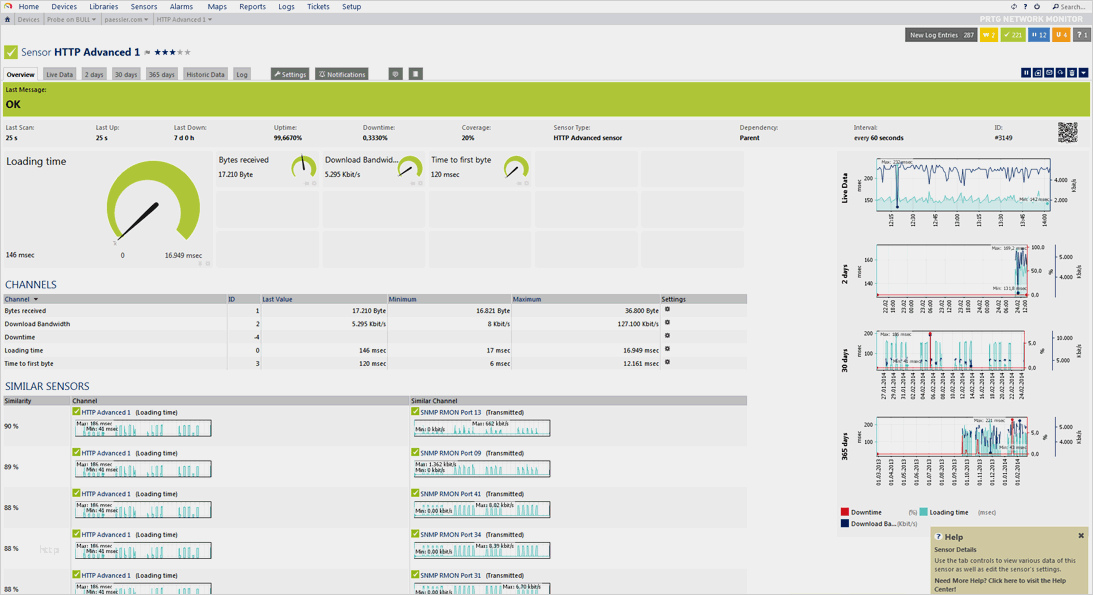Click the envelope email icon
This screenshot has width=1093, height=595.
1049,73
